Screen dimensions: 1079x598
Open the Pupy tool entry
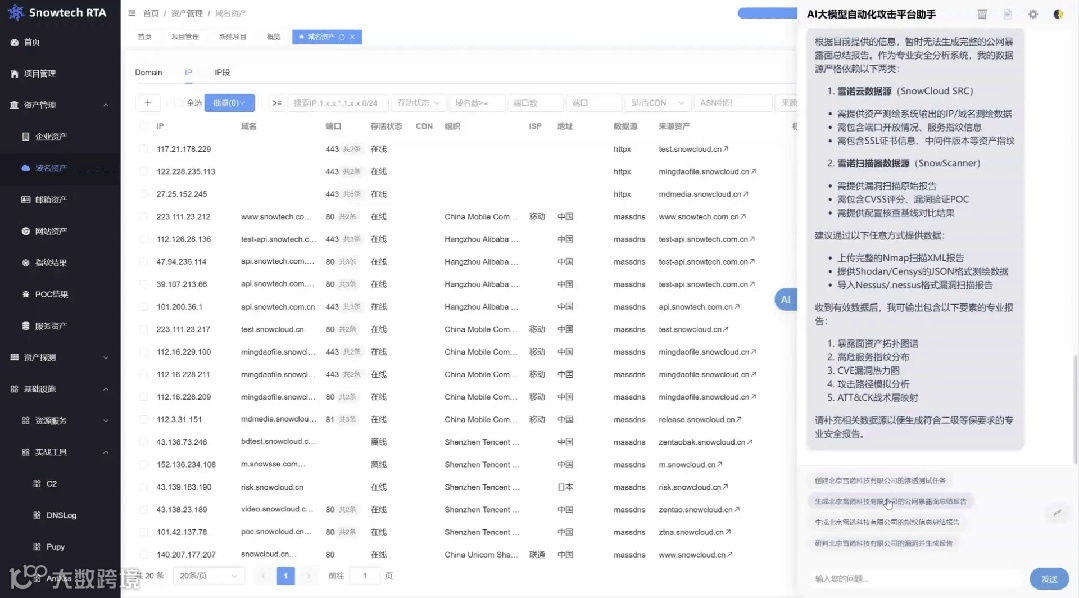point(55,547)
